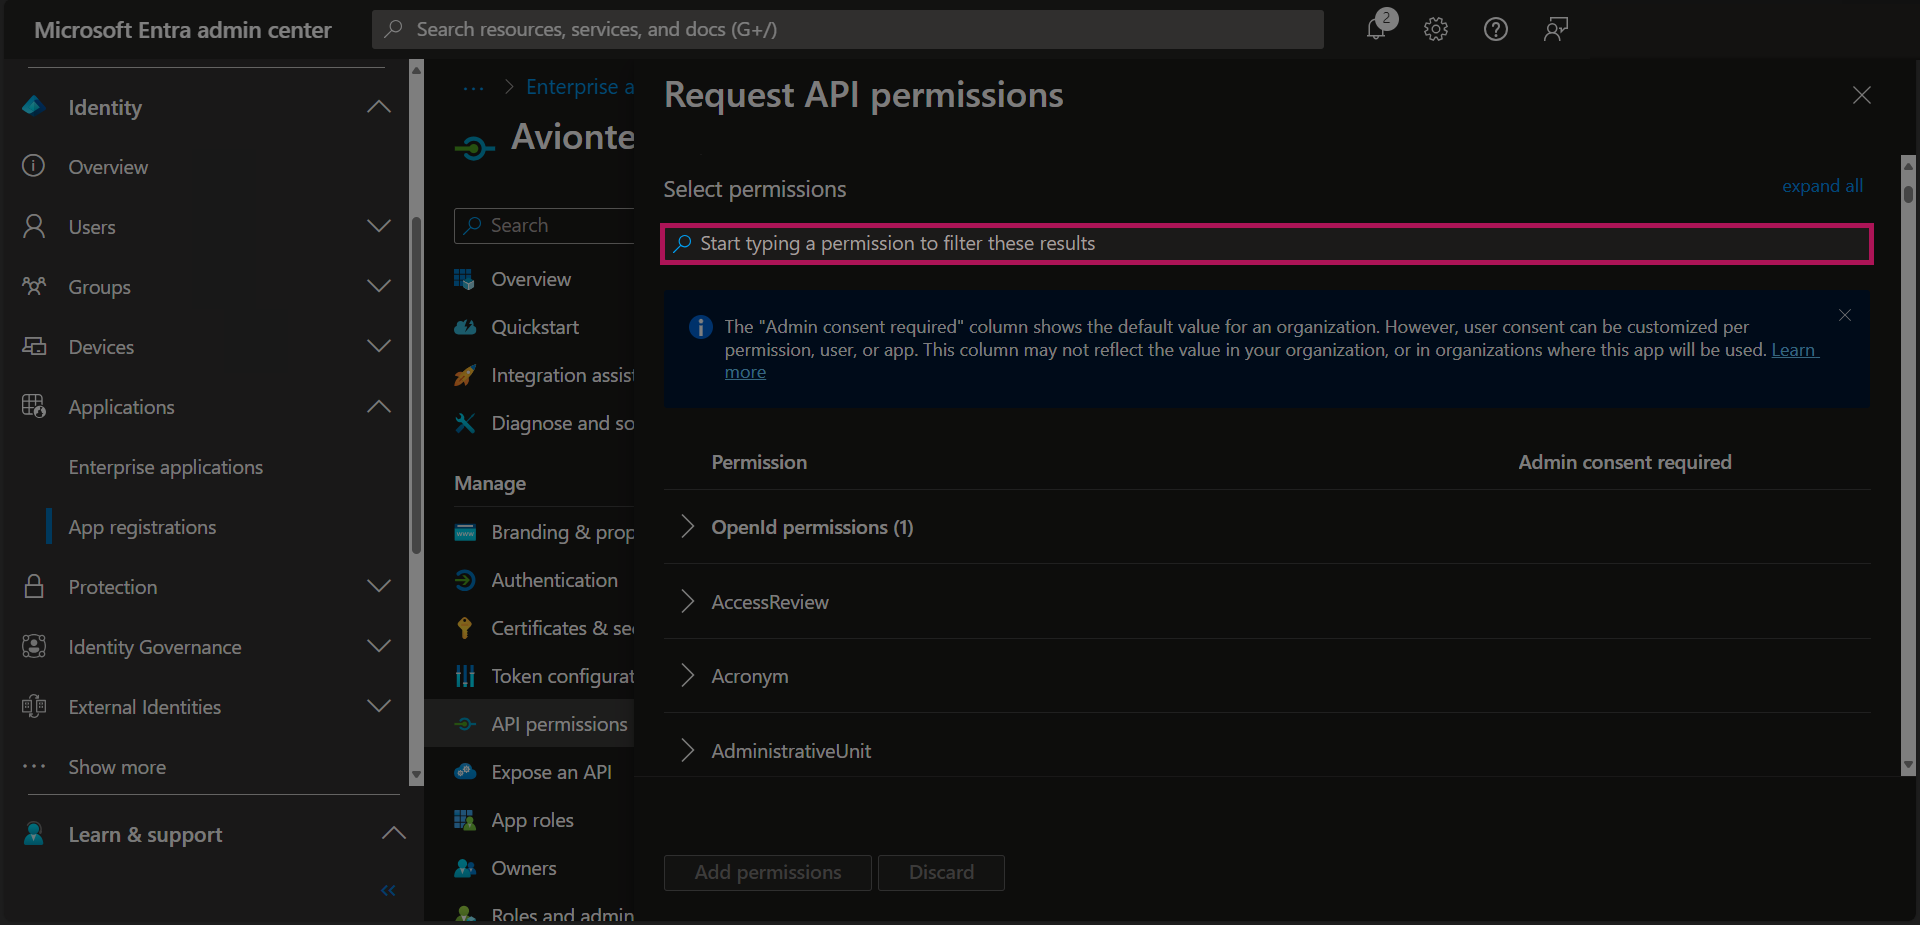Open the notifications bell icon

pyautogui.click(x=1376, y=29)
